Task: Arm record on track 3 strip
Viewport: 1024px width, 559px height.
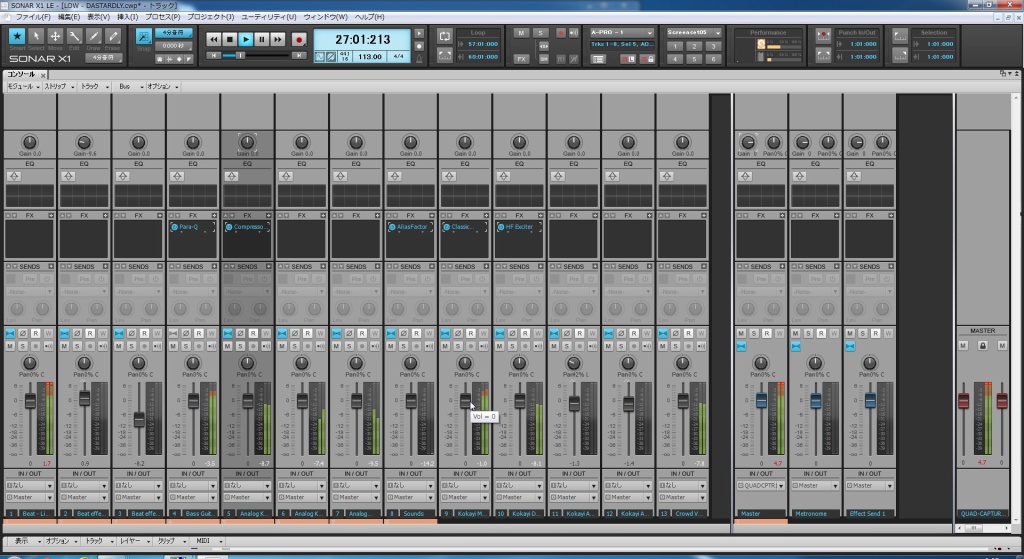Action: pos(144,346)
